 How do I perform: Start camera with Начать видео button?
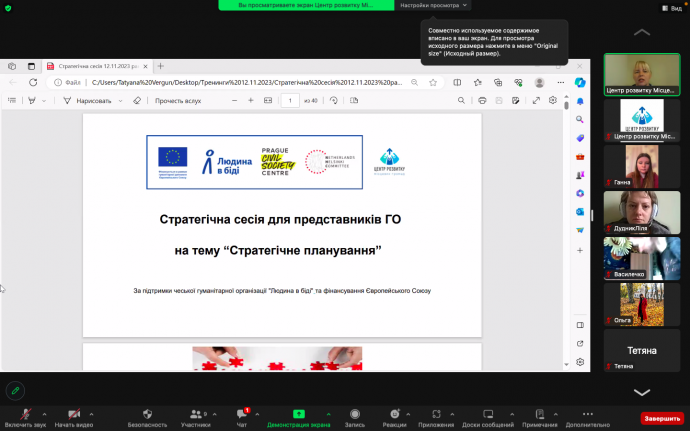coord(73,415)
